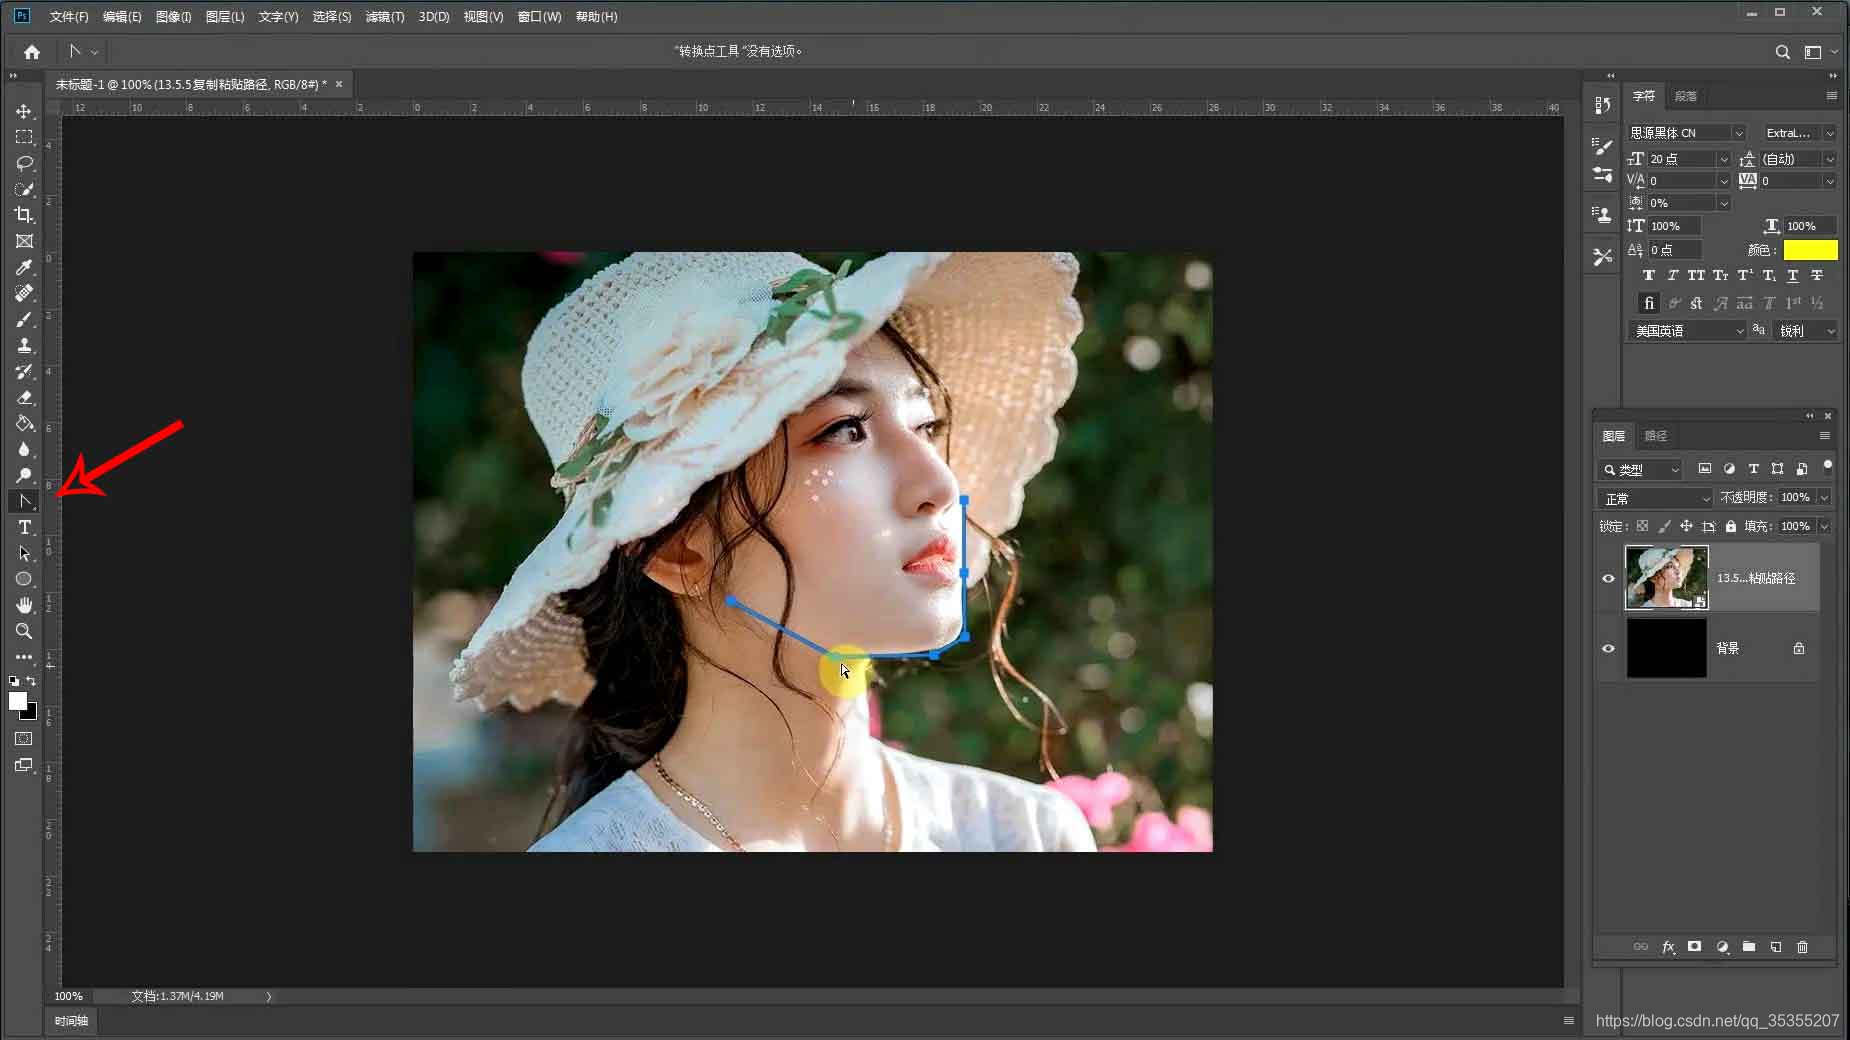Viewport: 1850px width, 1040px height.
Task: Toggle Strikethrough text style
Action: pos(1817,275)
